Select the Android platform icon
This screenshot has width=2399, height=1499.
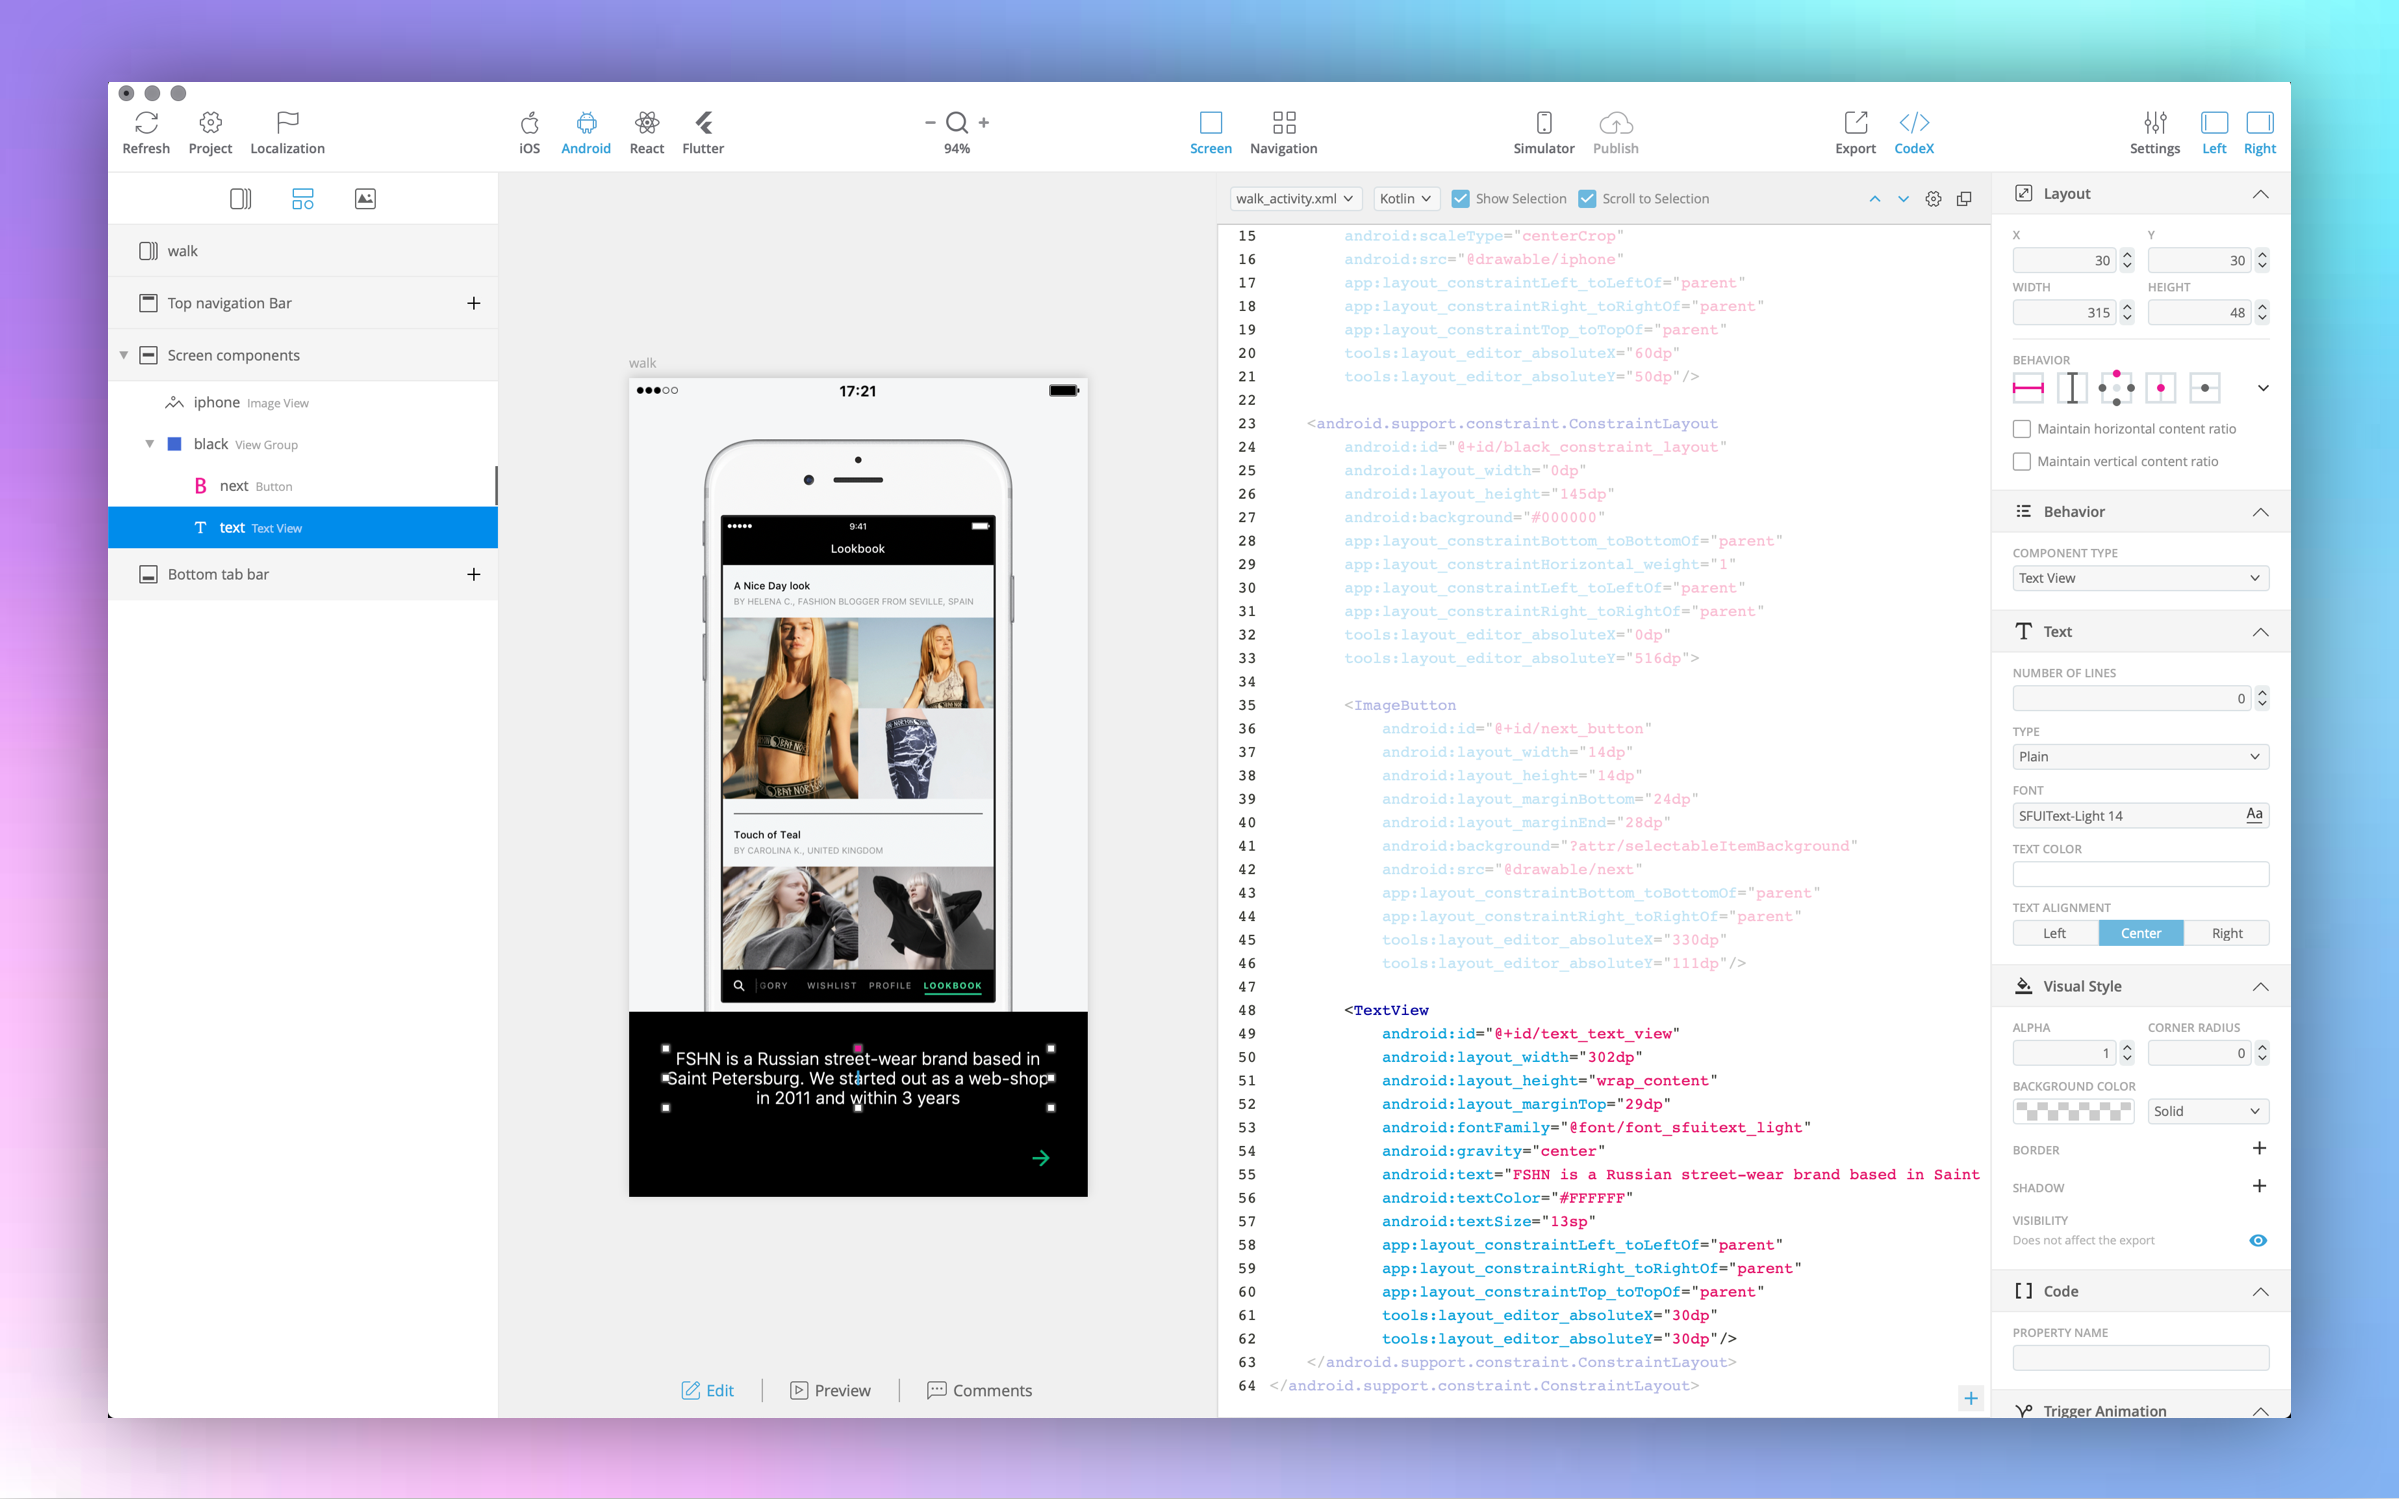coord(586,123)
